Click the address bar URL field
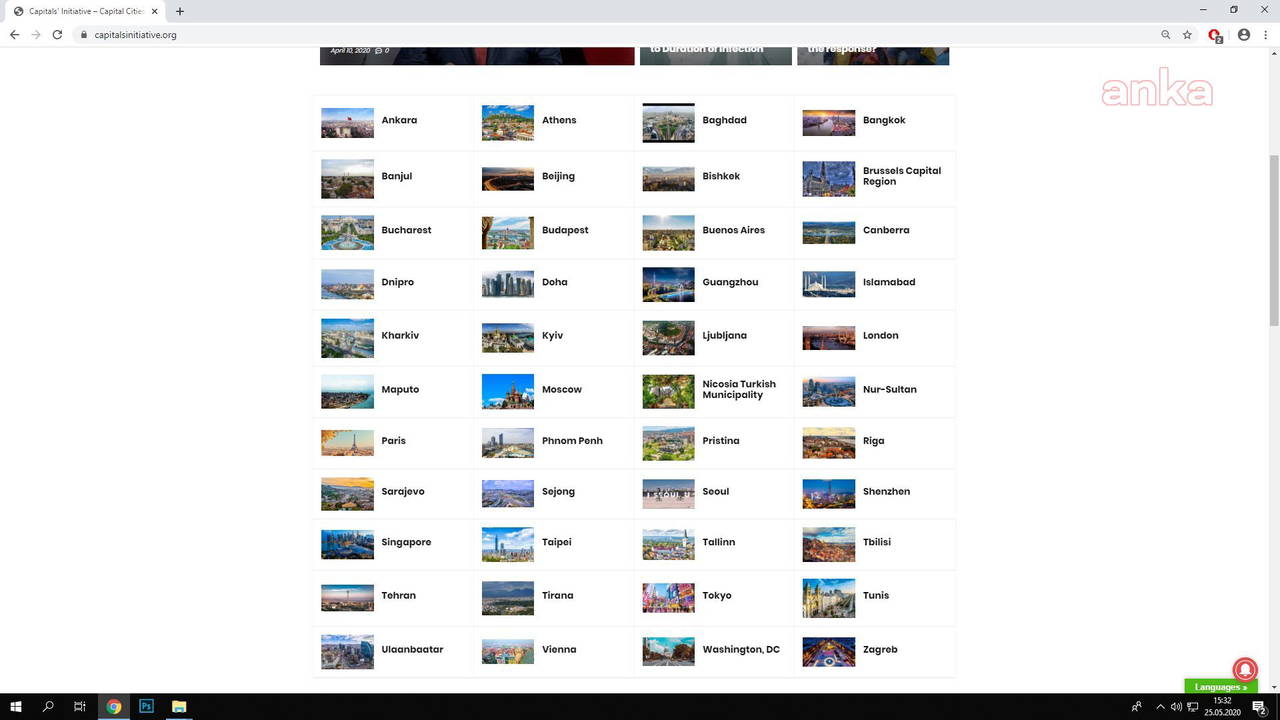 coord(600,35)
